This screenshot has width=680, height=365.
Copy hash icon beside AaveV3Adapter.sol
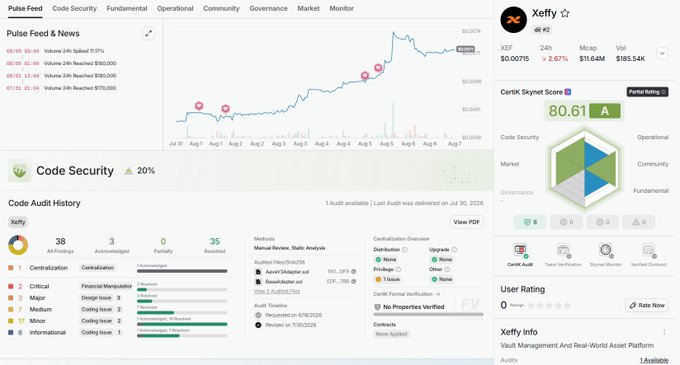pyautogui.click(x=353, y=272)
